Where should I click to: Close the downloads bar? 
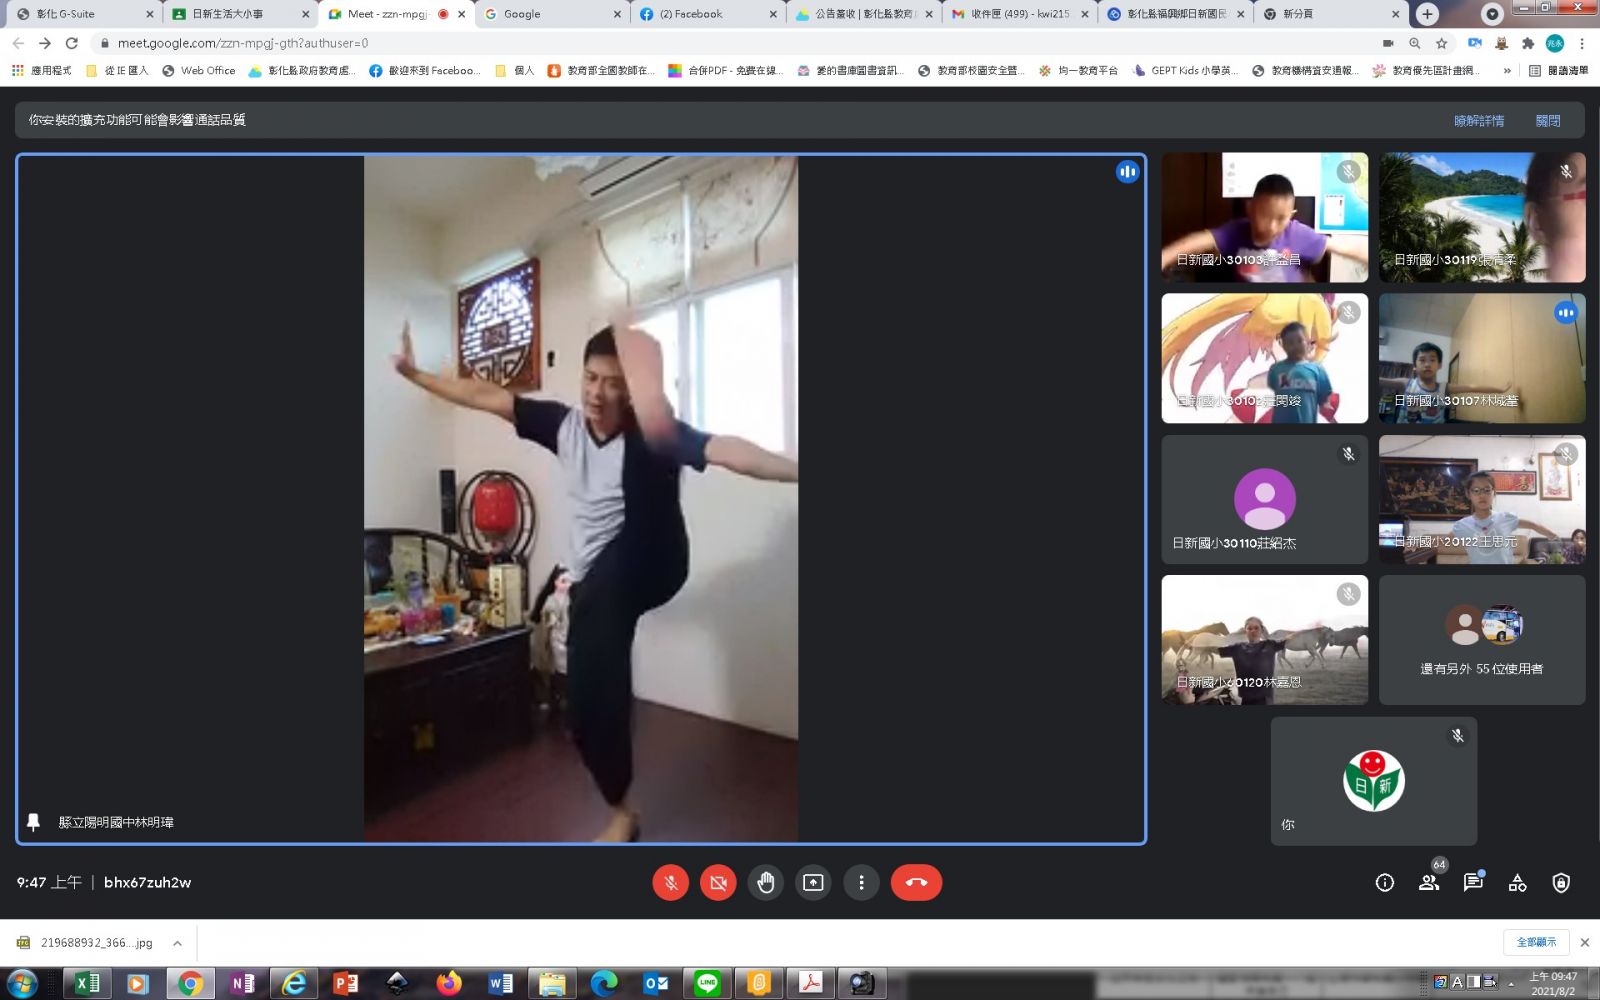[1584, 942]
